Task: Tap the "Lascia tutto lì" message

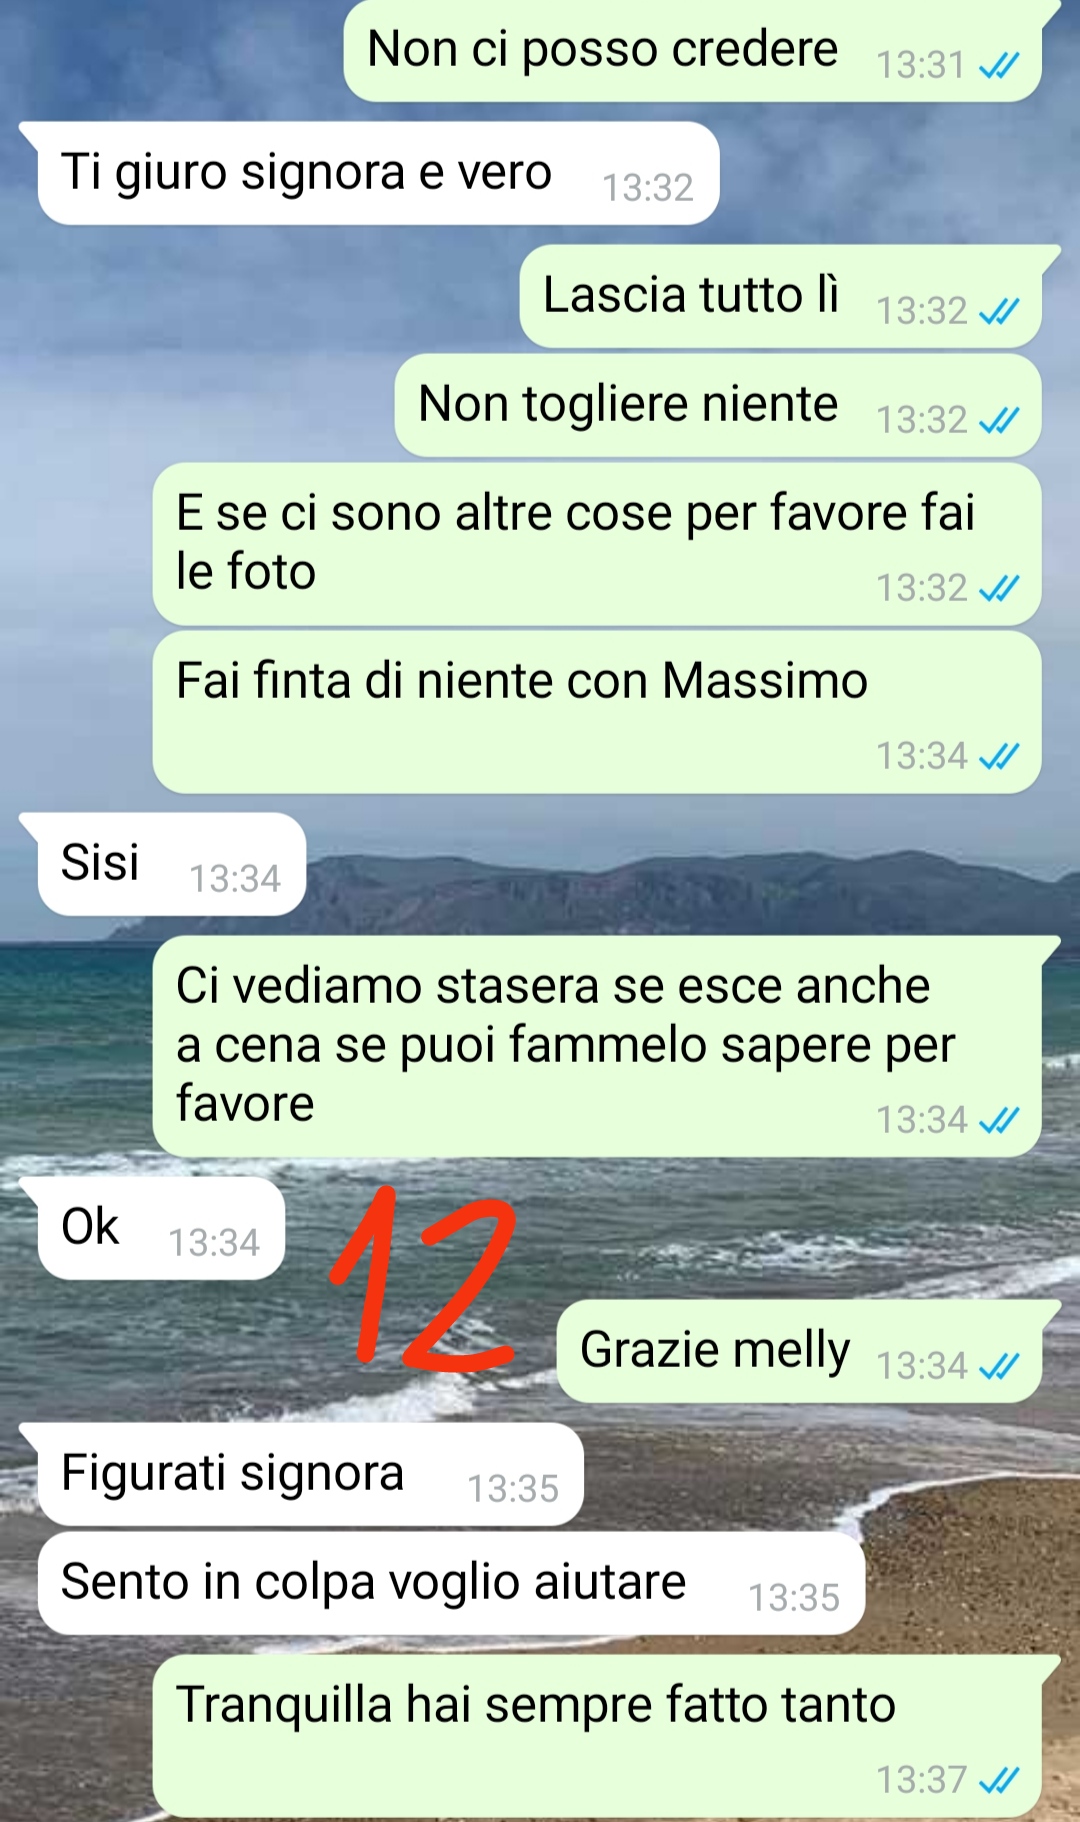Action: point(780,296)
